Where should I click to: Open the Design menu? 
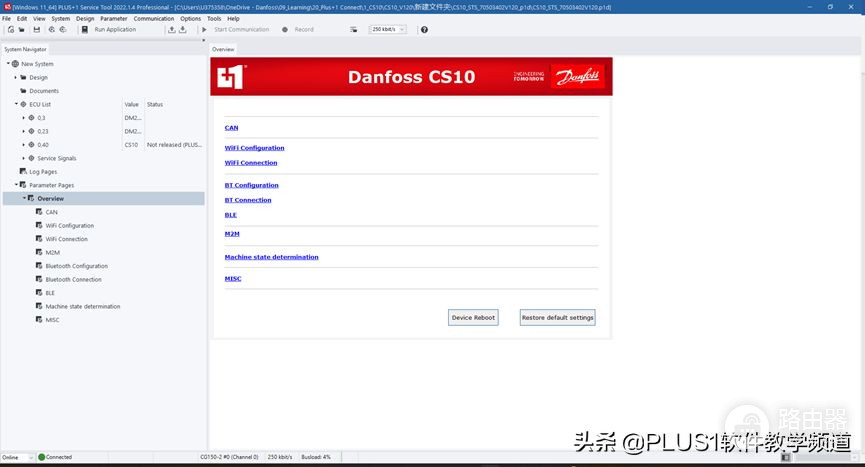pos(85,18)
